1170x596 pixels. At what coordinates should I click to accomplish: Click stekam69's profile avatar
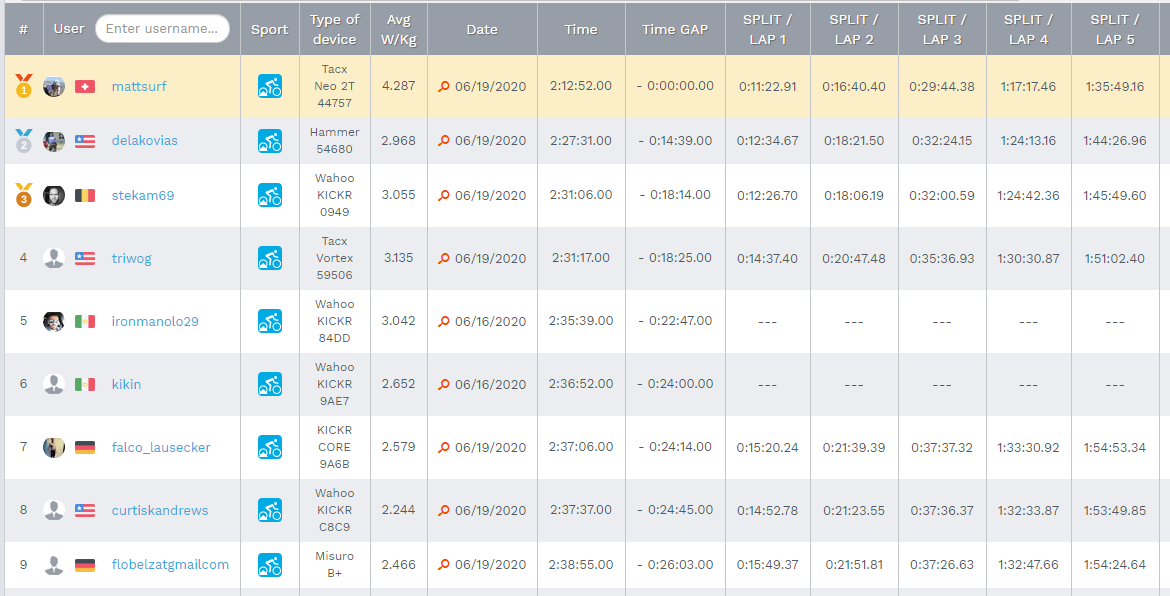(x=54, y=195)
